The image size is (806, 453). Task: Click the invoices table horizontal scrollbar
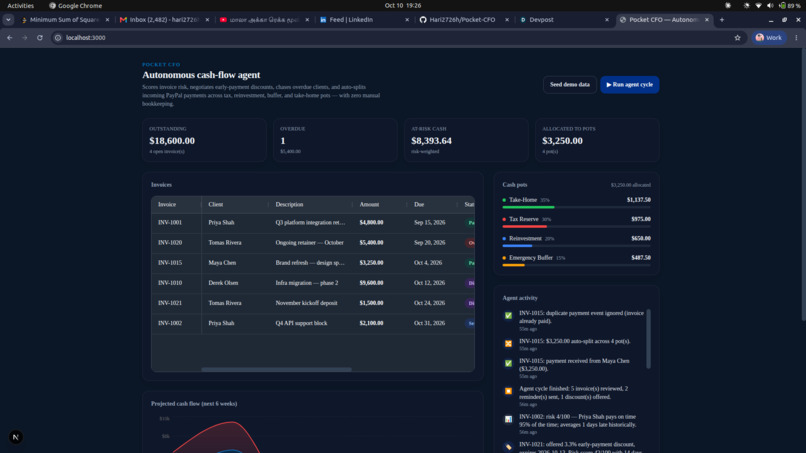277,369
